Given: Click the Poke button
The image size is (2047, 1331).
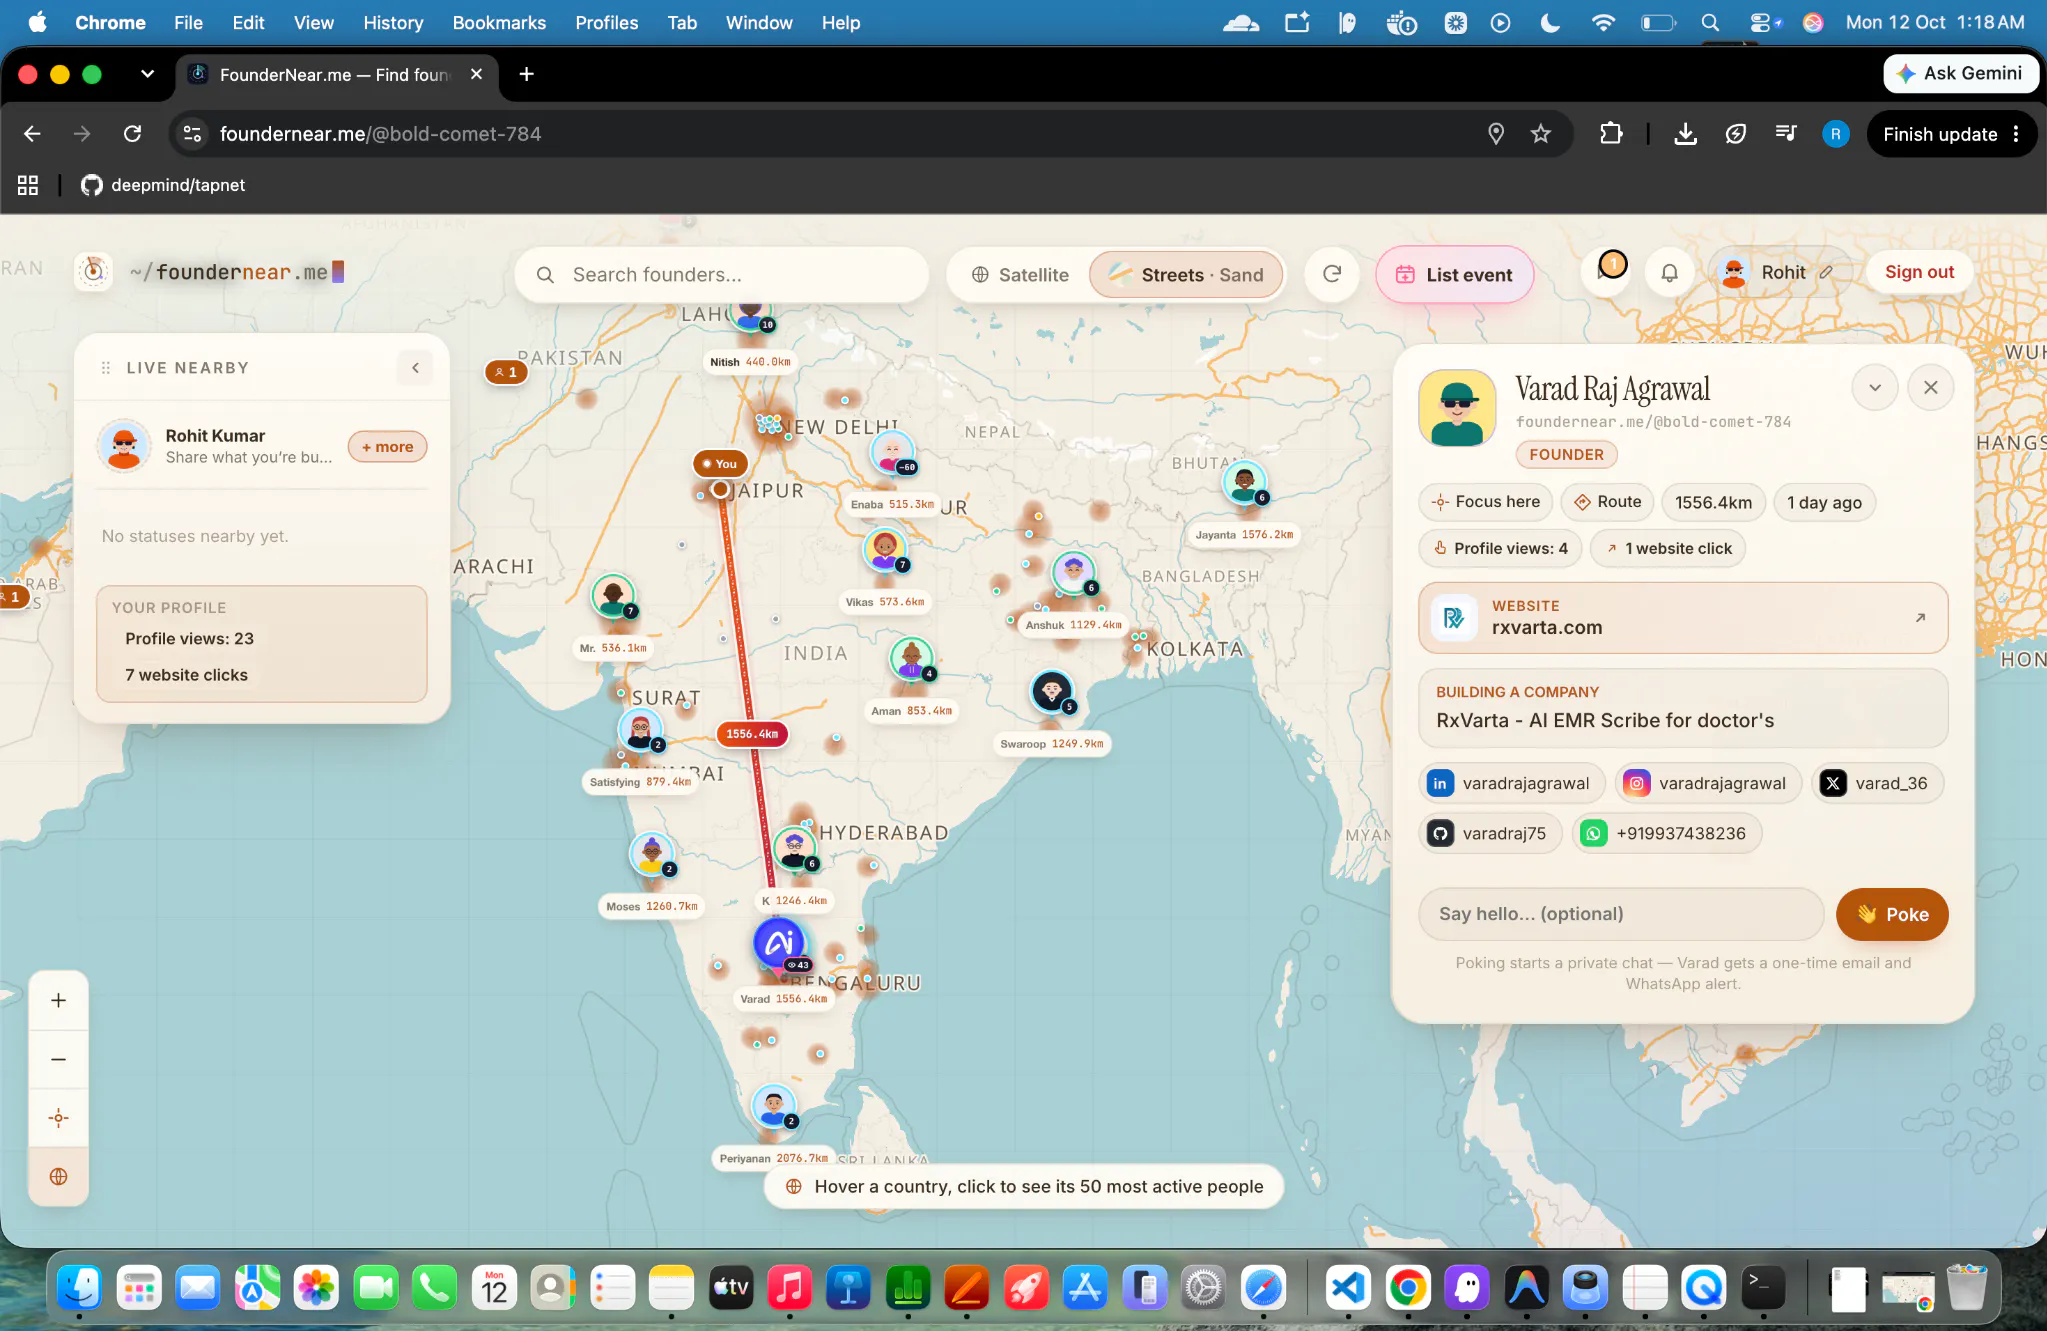Looking at the screenshot, I should point(1892,914).
